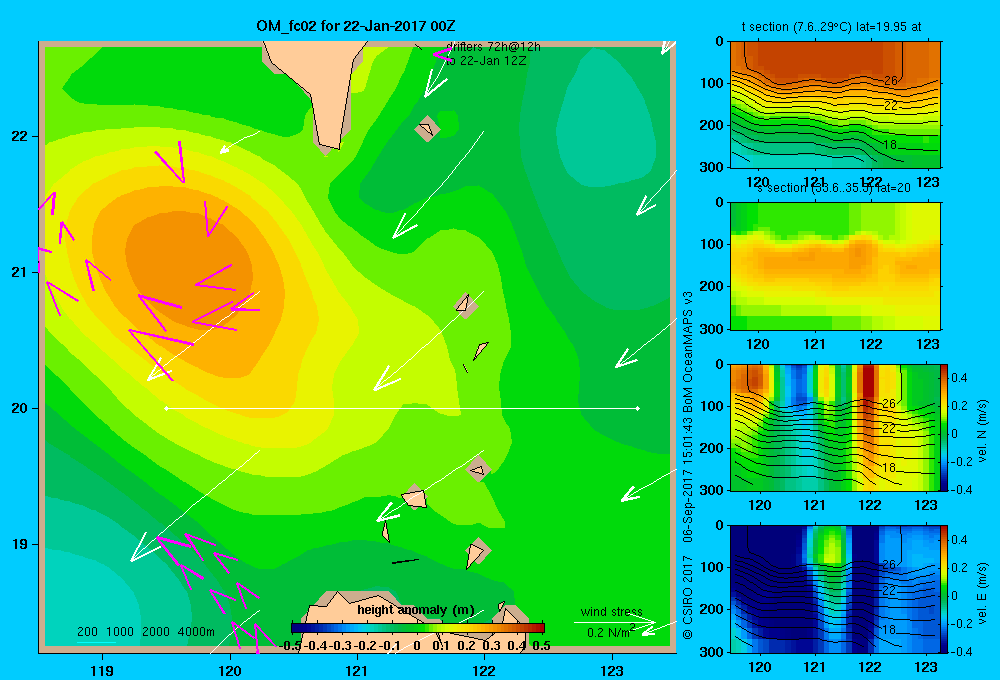Click the east endpoint of the section line

click(x=637, y=408)
